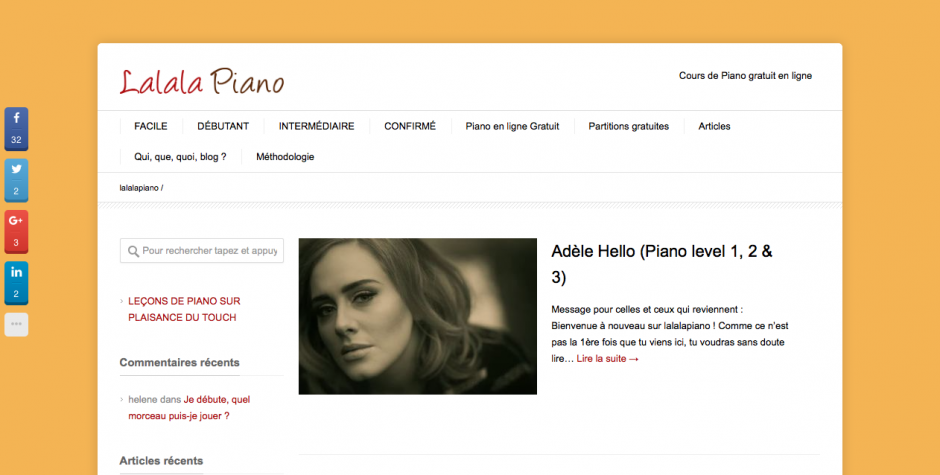
Task: Click the Lire la suite link
Action: (x=608, y=359)
